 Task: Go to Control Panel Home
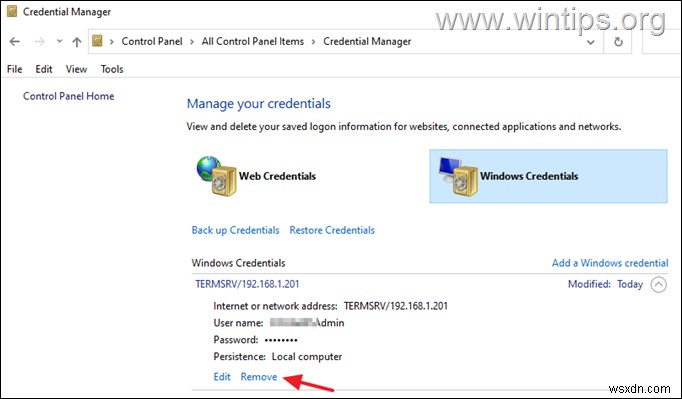69,96
